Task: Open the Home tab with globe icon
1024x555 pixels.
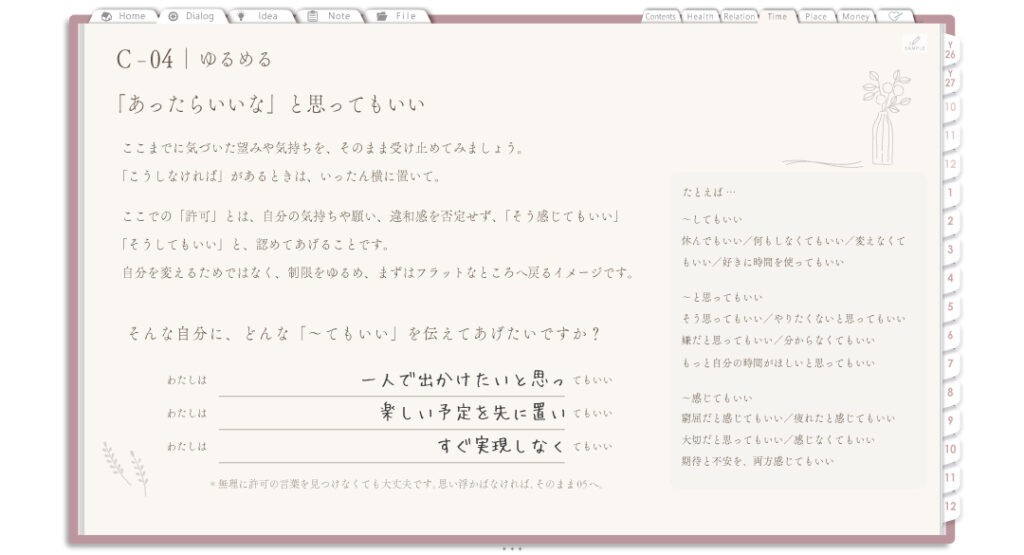Action: (124, 16)
